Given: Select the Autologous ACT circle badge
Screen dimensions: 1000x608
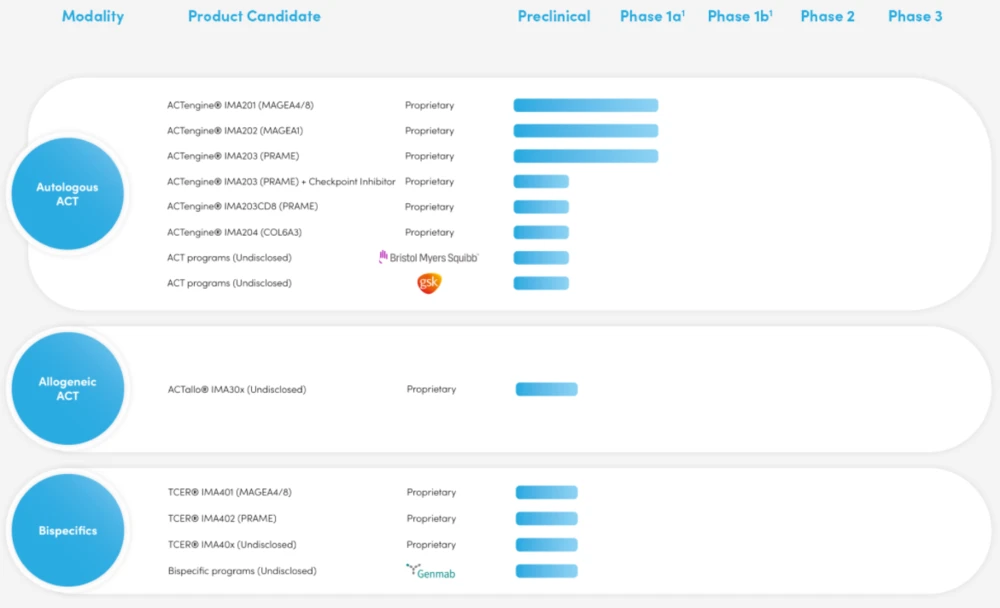Looking at the screenshot, I should [x=66, y=195].
